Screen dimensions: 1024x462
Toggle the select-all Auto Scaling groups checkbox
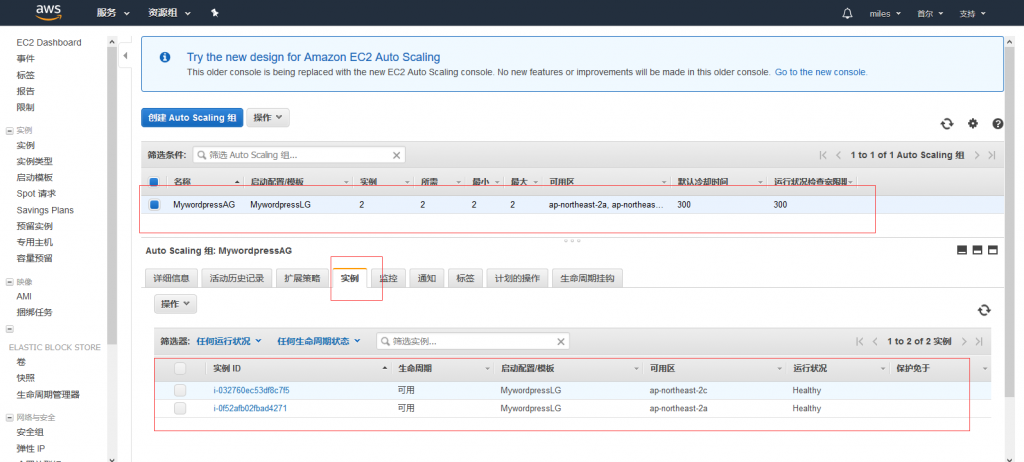pos(154,182)
